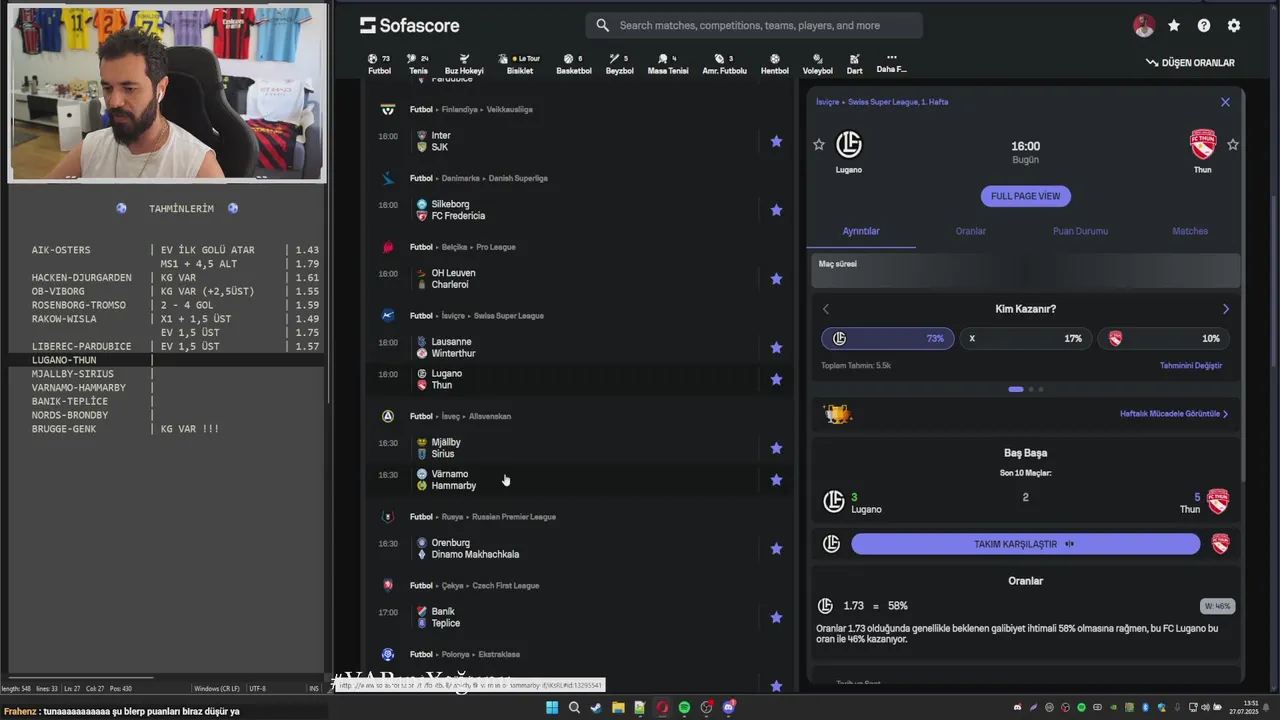Favorite Lugano team with star in panel

pyautogui.click(x=819, y=145)
